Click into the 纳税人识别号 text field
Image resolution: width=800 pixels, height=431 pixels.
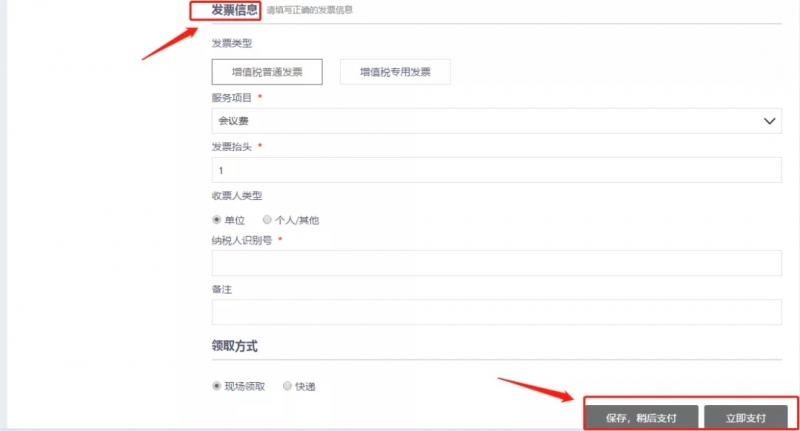click(496, 263)
